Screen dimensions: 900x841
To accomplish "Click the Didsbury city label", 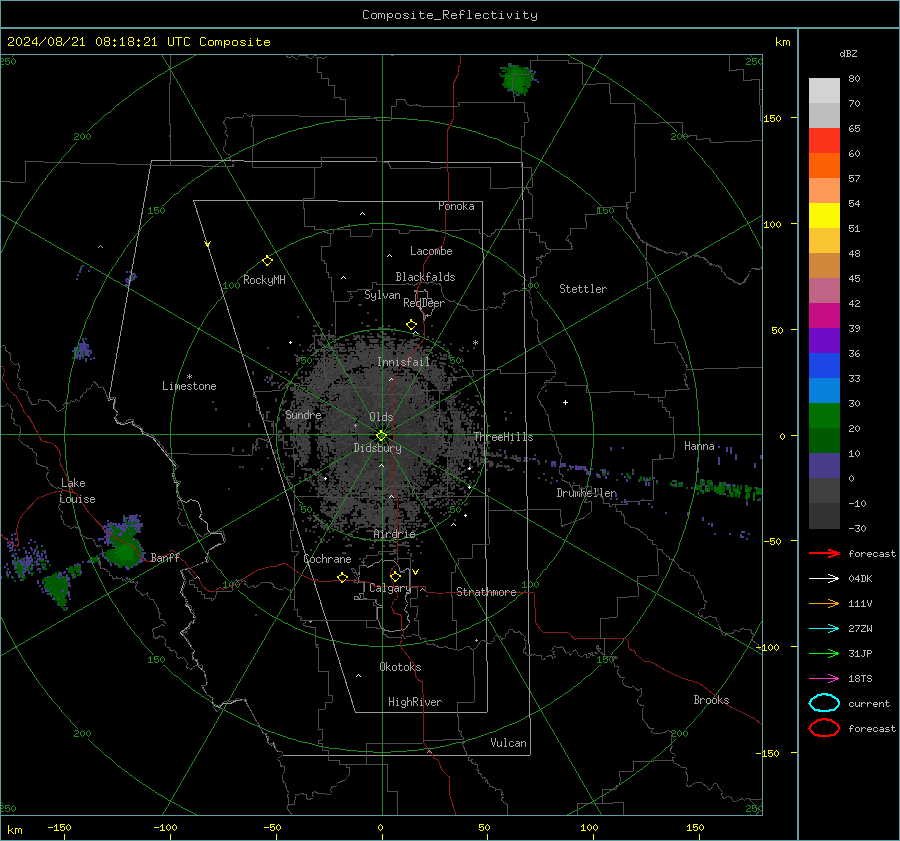I will tap(377, 448).
